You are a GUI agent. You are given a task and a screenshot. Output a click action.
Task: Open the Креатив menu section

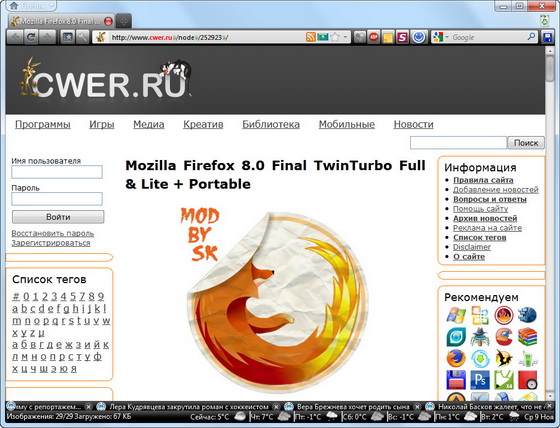203,124
